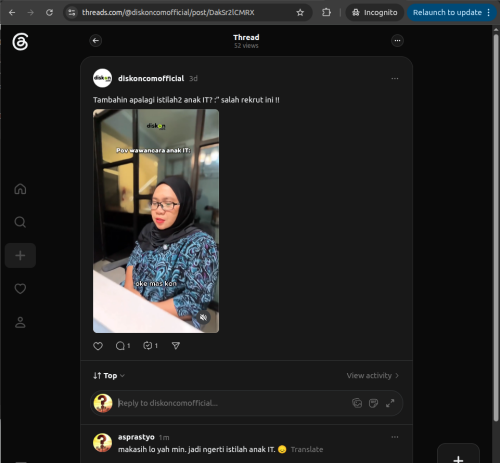The image size is (500, 463).
Task: Repost the diskoncomofficial post
Action: (150, 346)
